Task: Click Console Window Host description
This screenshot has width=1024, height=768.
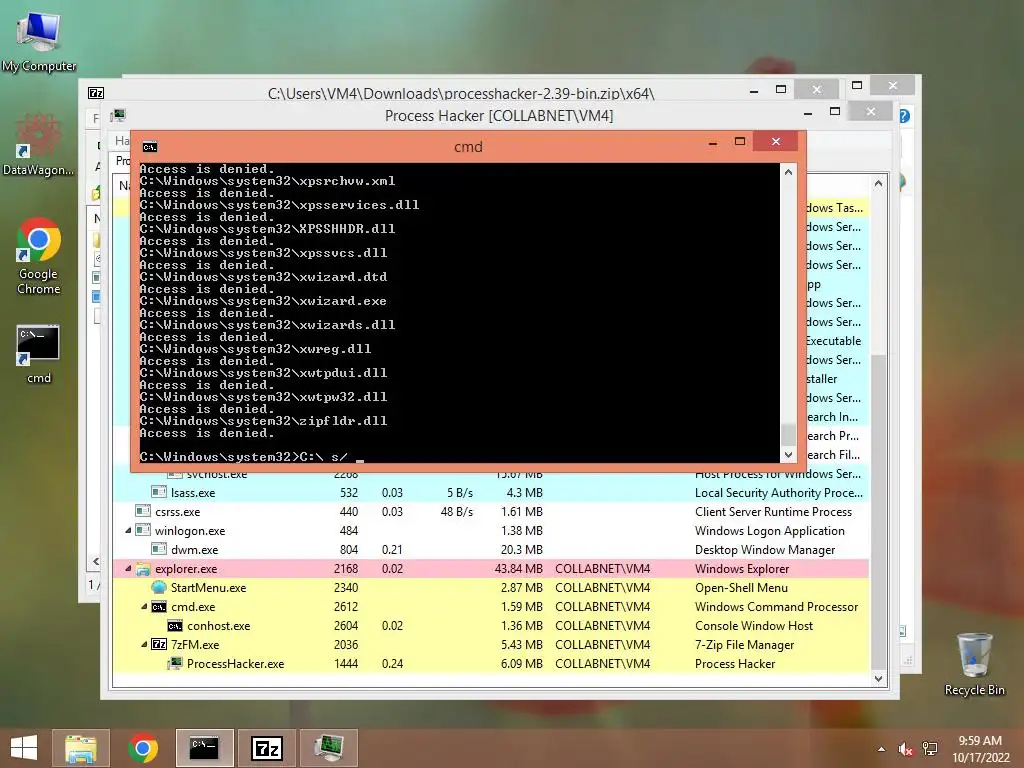Action: [754, 626]
